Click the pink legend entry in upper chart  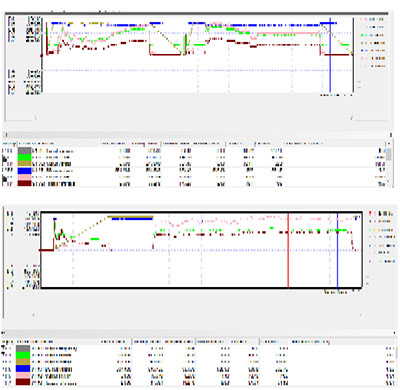372,58
